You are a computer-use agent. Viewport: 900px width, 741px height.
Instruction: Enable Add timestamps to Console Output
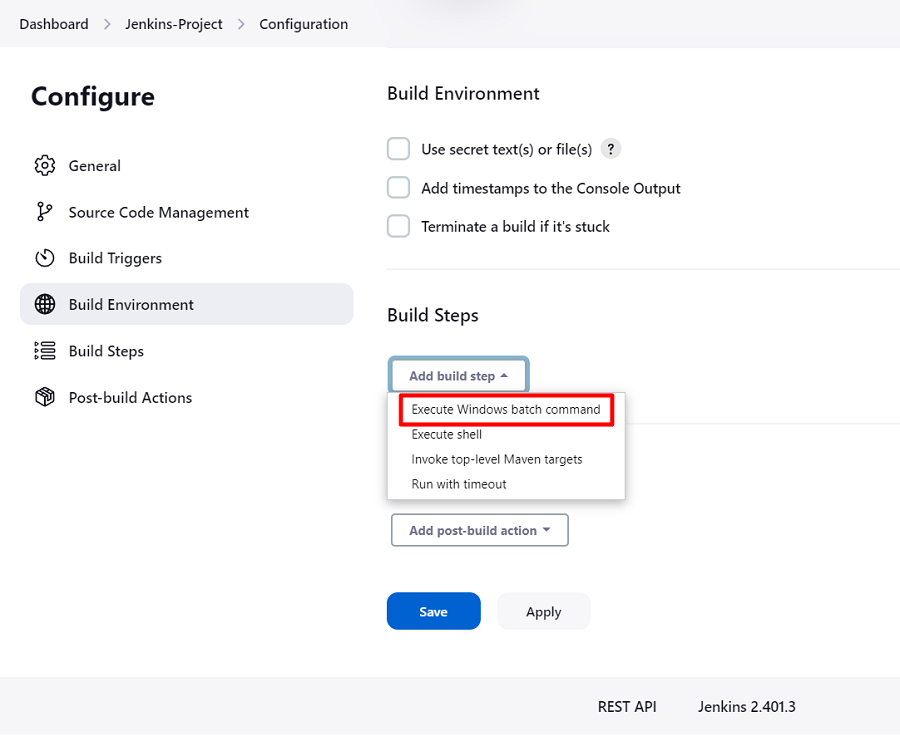[399, 188]
